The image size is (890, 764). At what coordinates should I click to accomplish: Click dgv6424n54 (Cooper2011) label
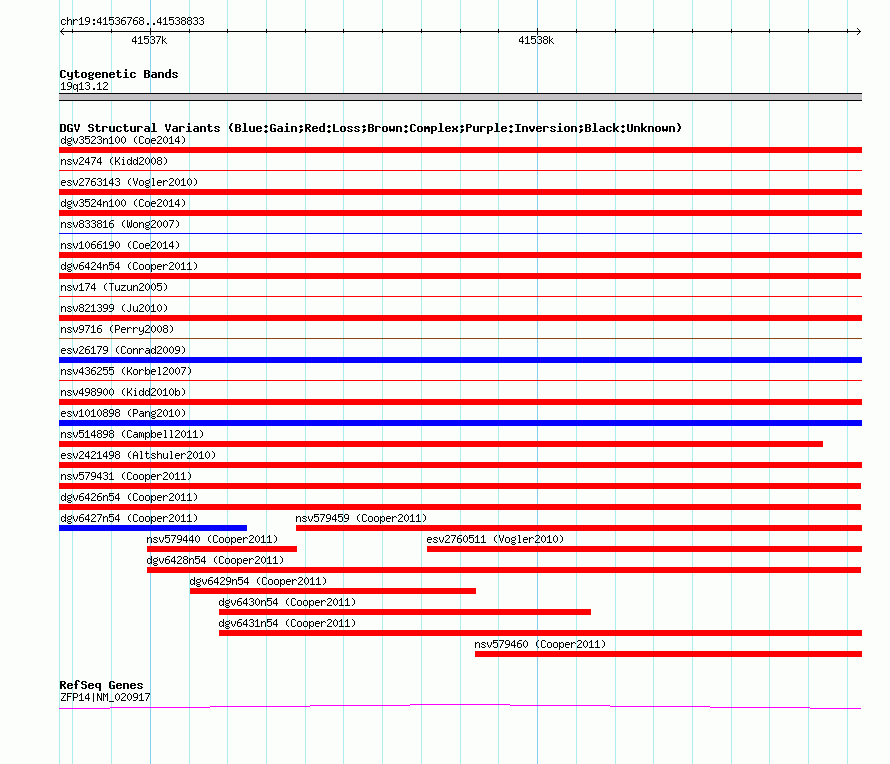tap(129, 266)
